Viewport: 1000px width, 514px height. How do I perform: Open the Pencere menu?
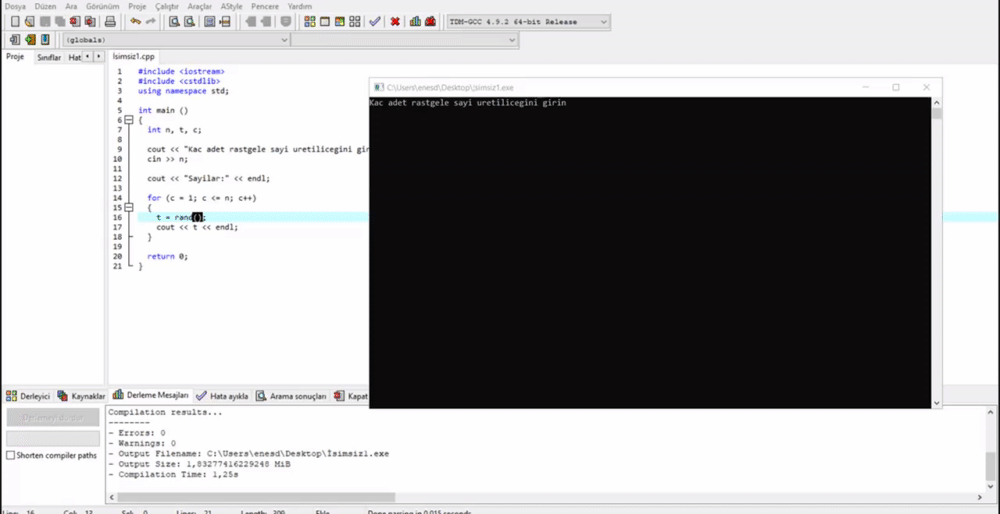click(x=265, y=6)
